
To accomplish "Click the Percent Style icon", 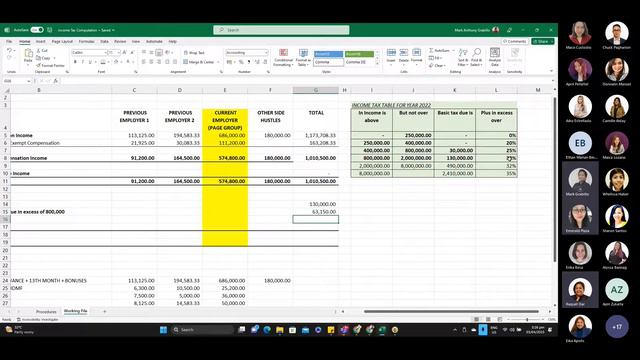I will 241,62.
